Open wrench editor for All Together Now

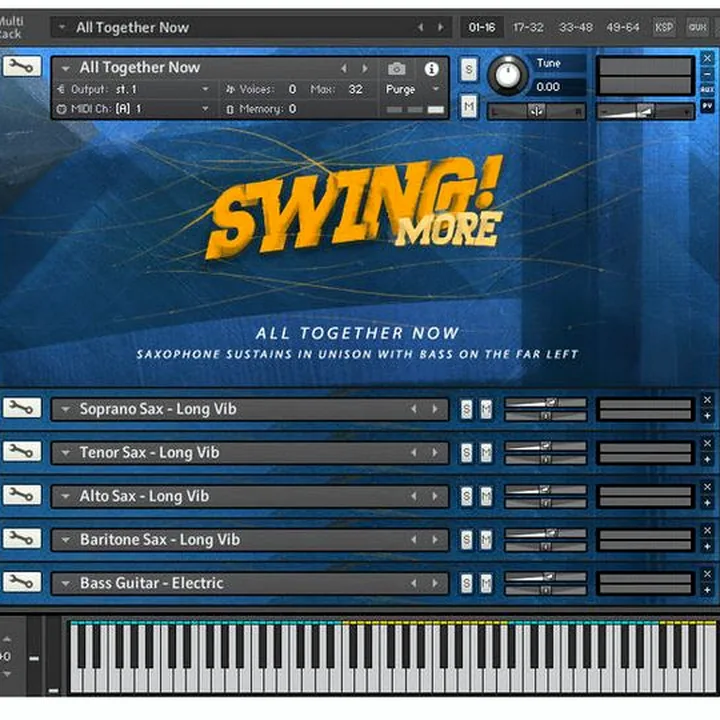point(22,67)
